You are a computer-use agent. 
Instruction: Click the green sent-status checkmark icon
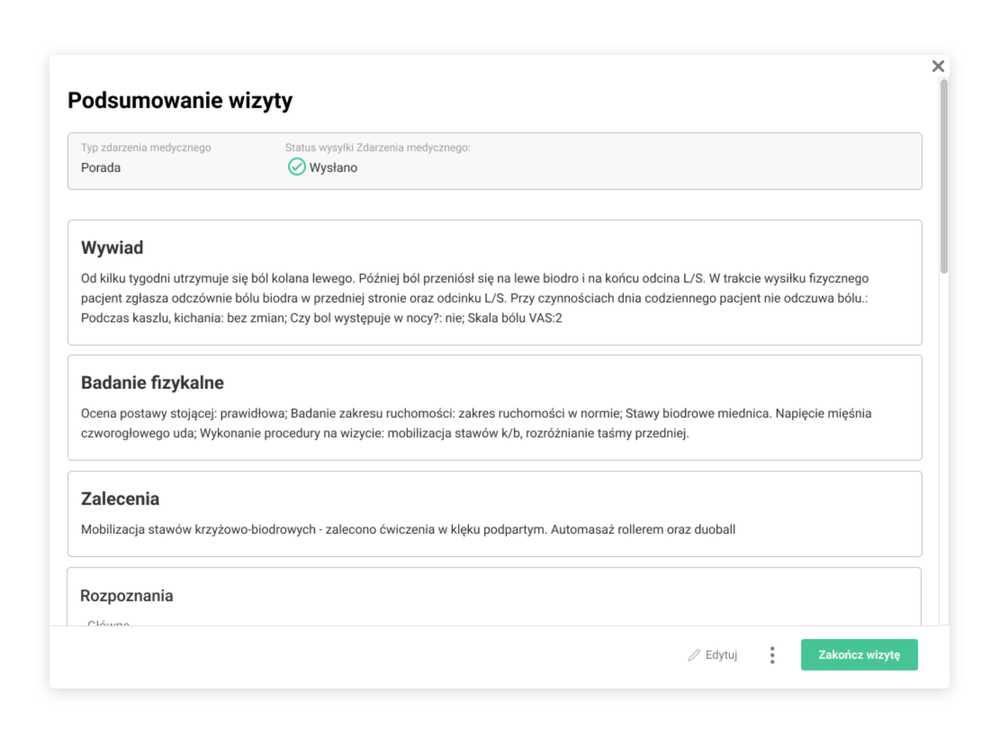296,167
